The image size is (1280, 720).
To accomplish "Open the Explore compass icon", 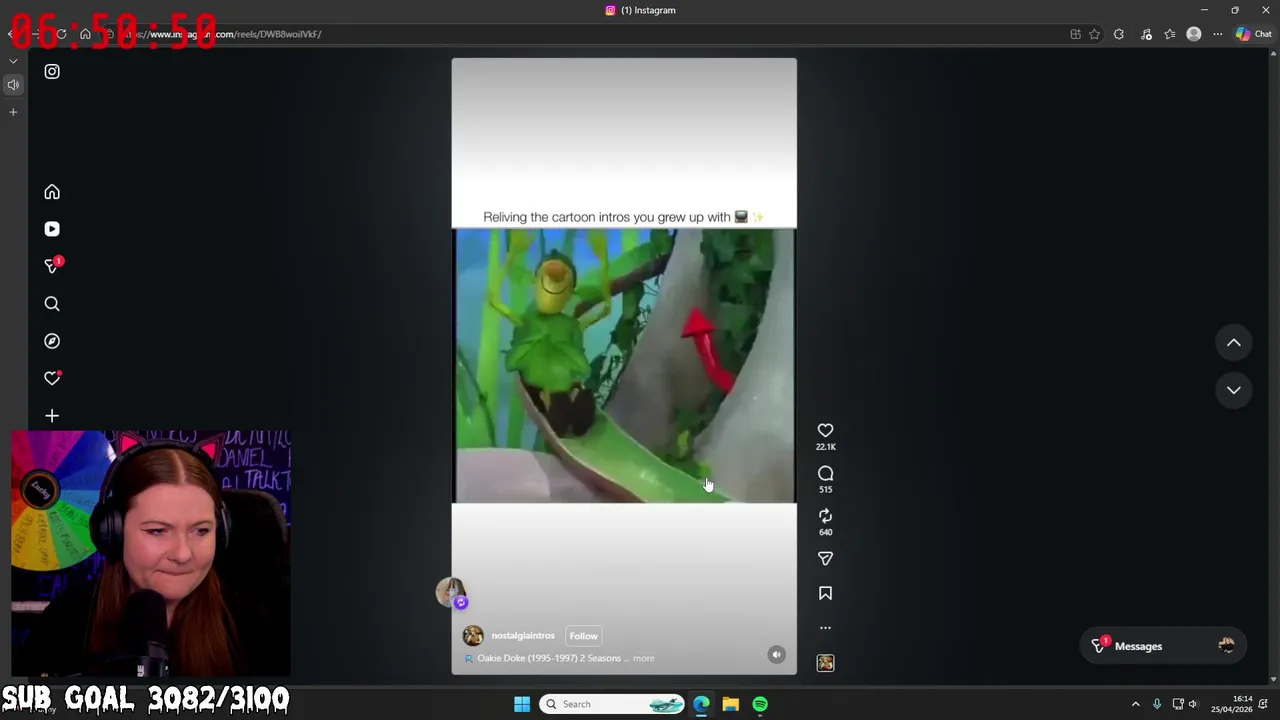I will 52,341.
